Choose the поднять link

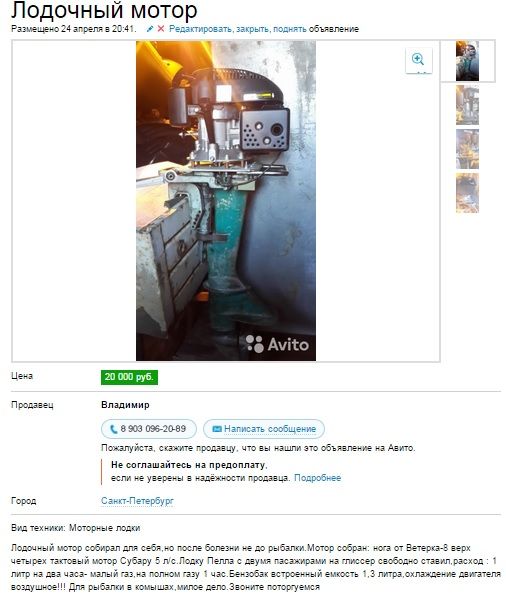[290, 29]
